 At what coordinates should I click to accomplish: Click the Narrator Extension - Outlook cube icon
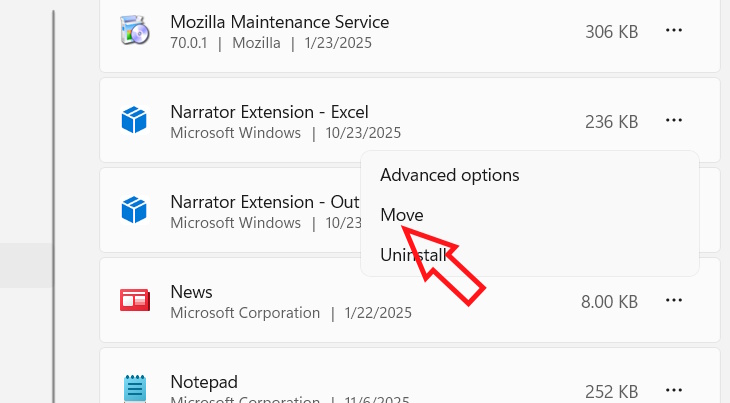coord(134,210)
